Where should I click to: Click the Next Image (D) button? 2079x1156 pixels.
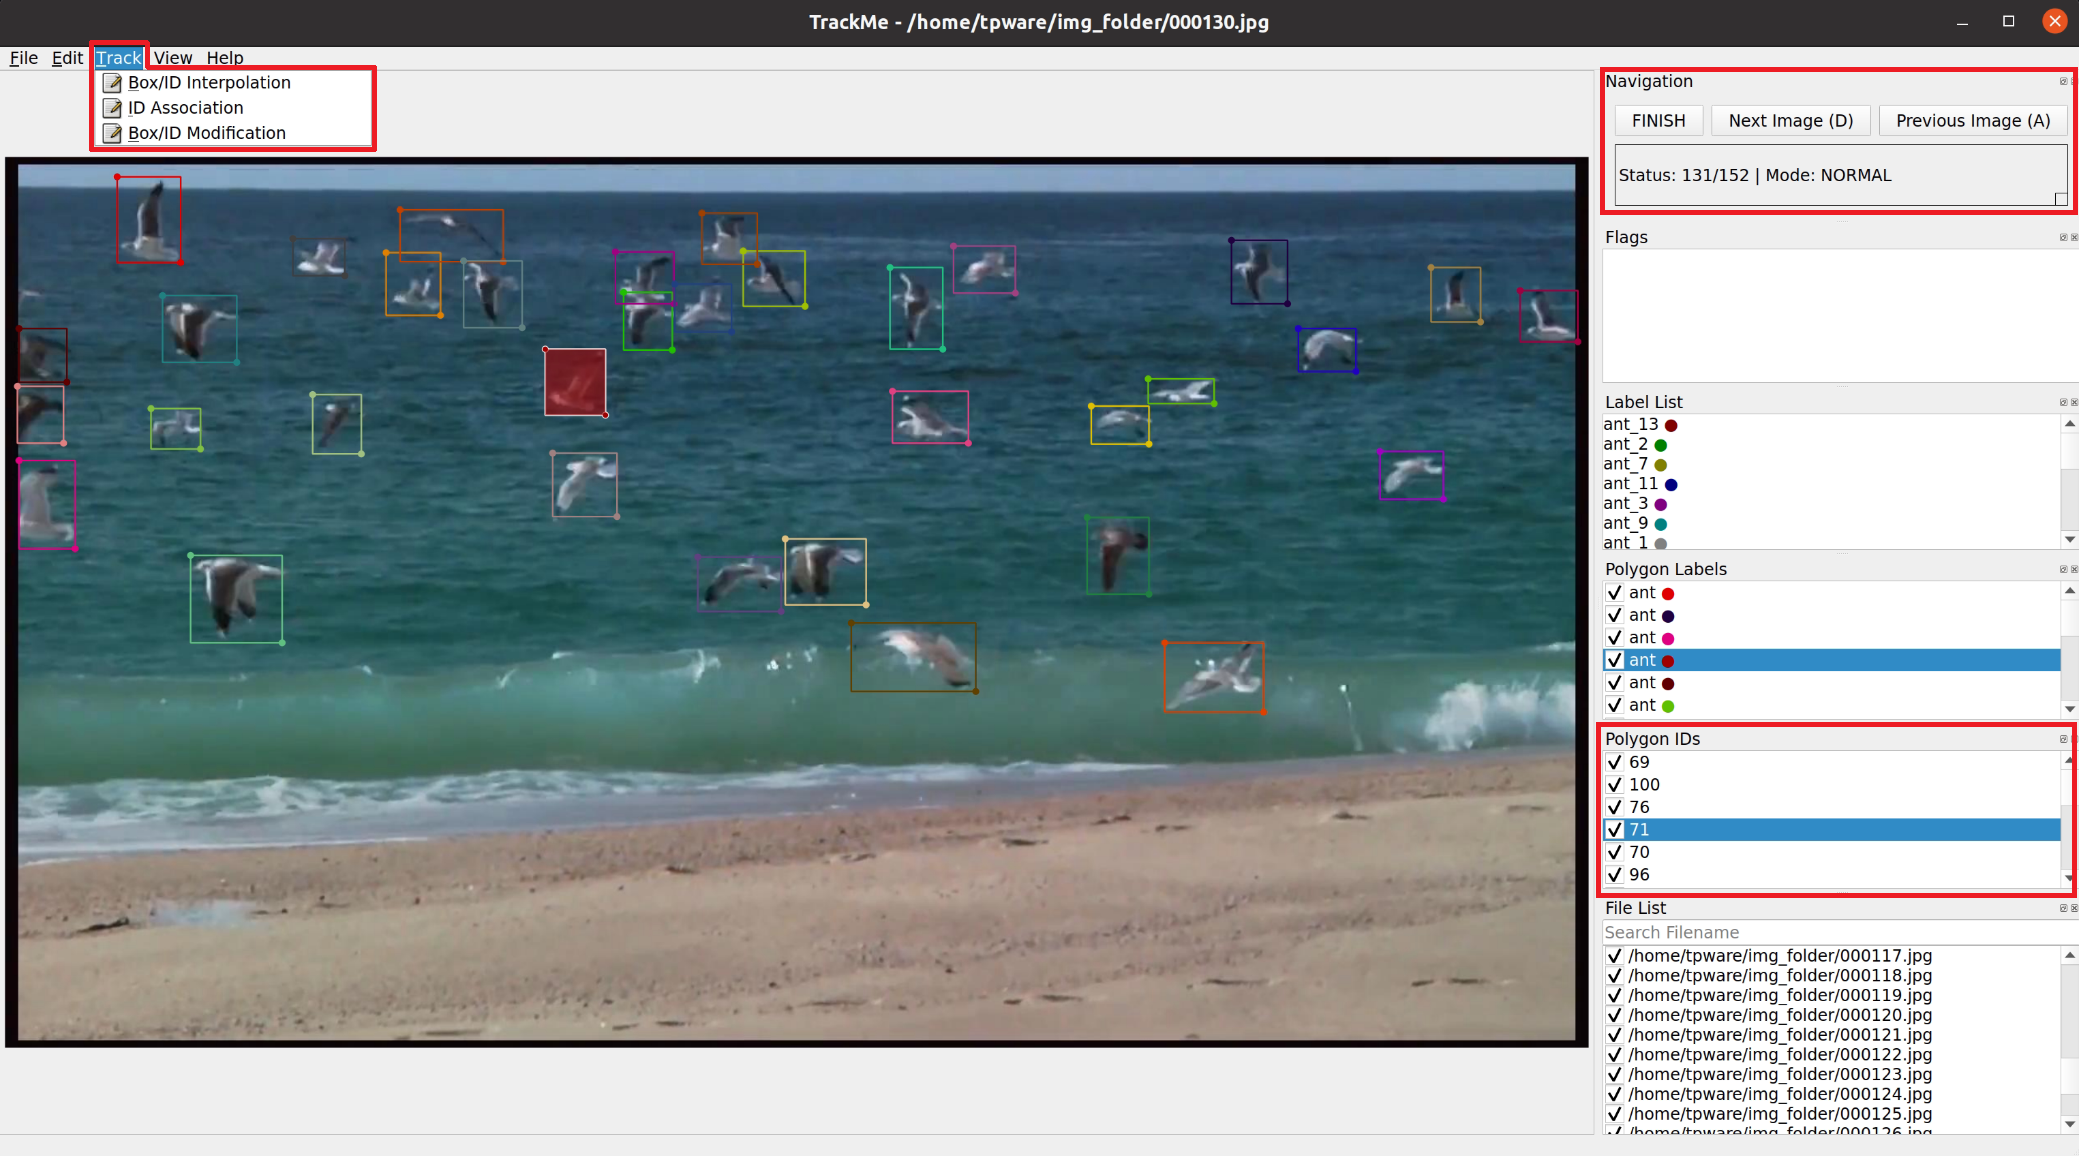tap(1790, 121)
